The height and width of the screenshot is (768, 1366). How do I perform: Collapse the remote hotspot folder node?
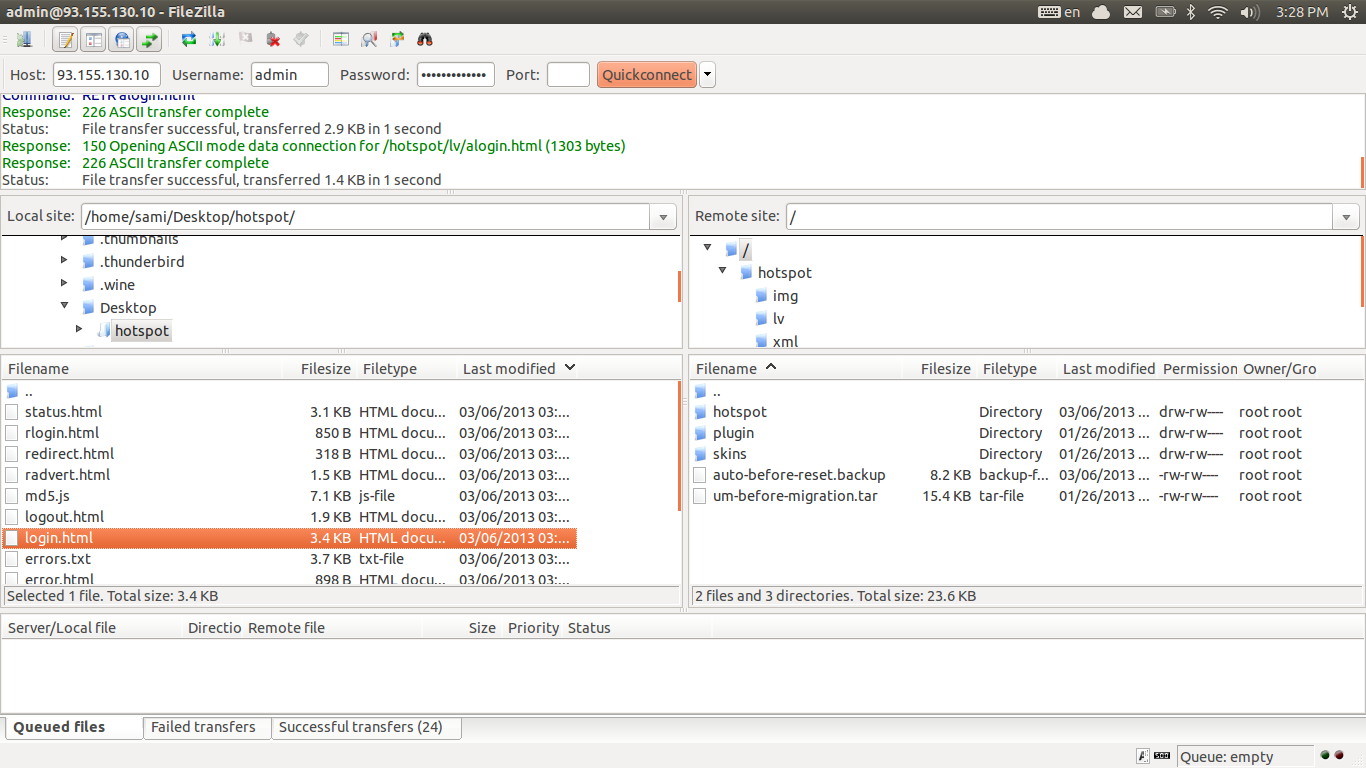click(722, 271)
